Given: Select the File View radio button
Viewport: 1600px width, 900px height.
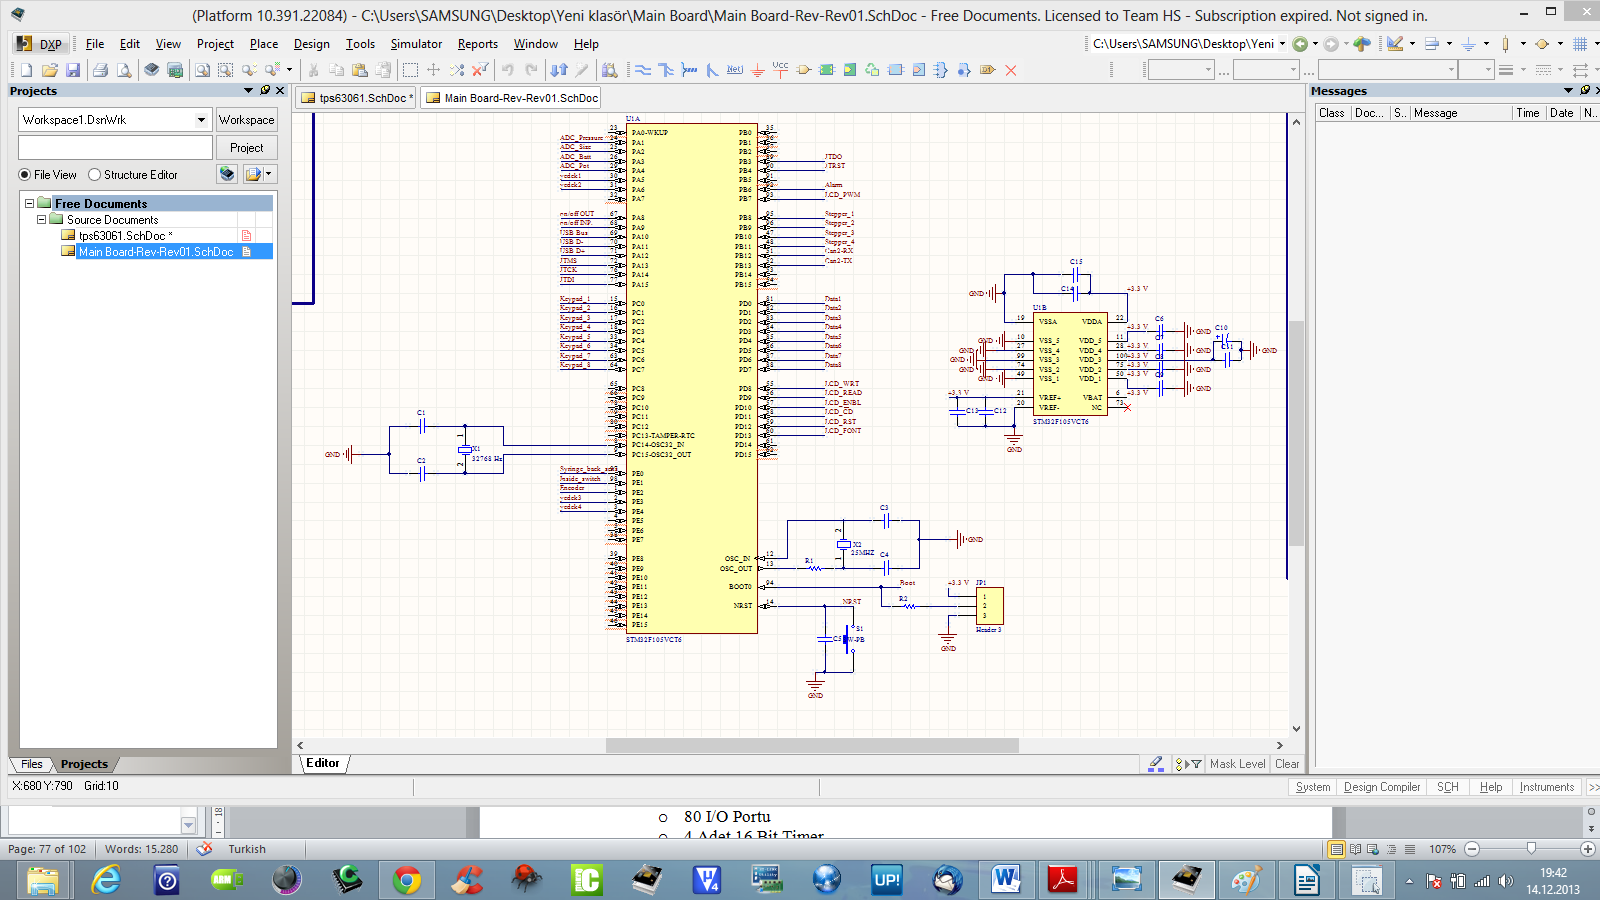Looking at the screenshot, I should point(25,174).
